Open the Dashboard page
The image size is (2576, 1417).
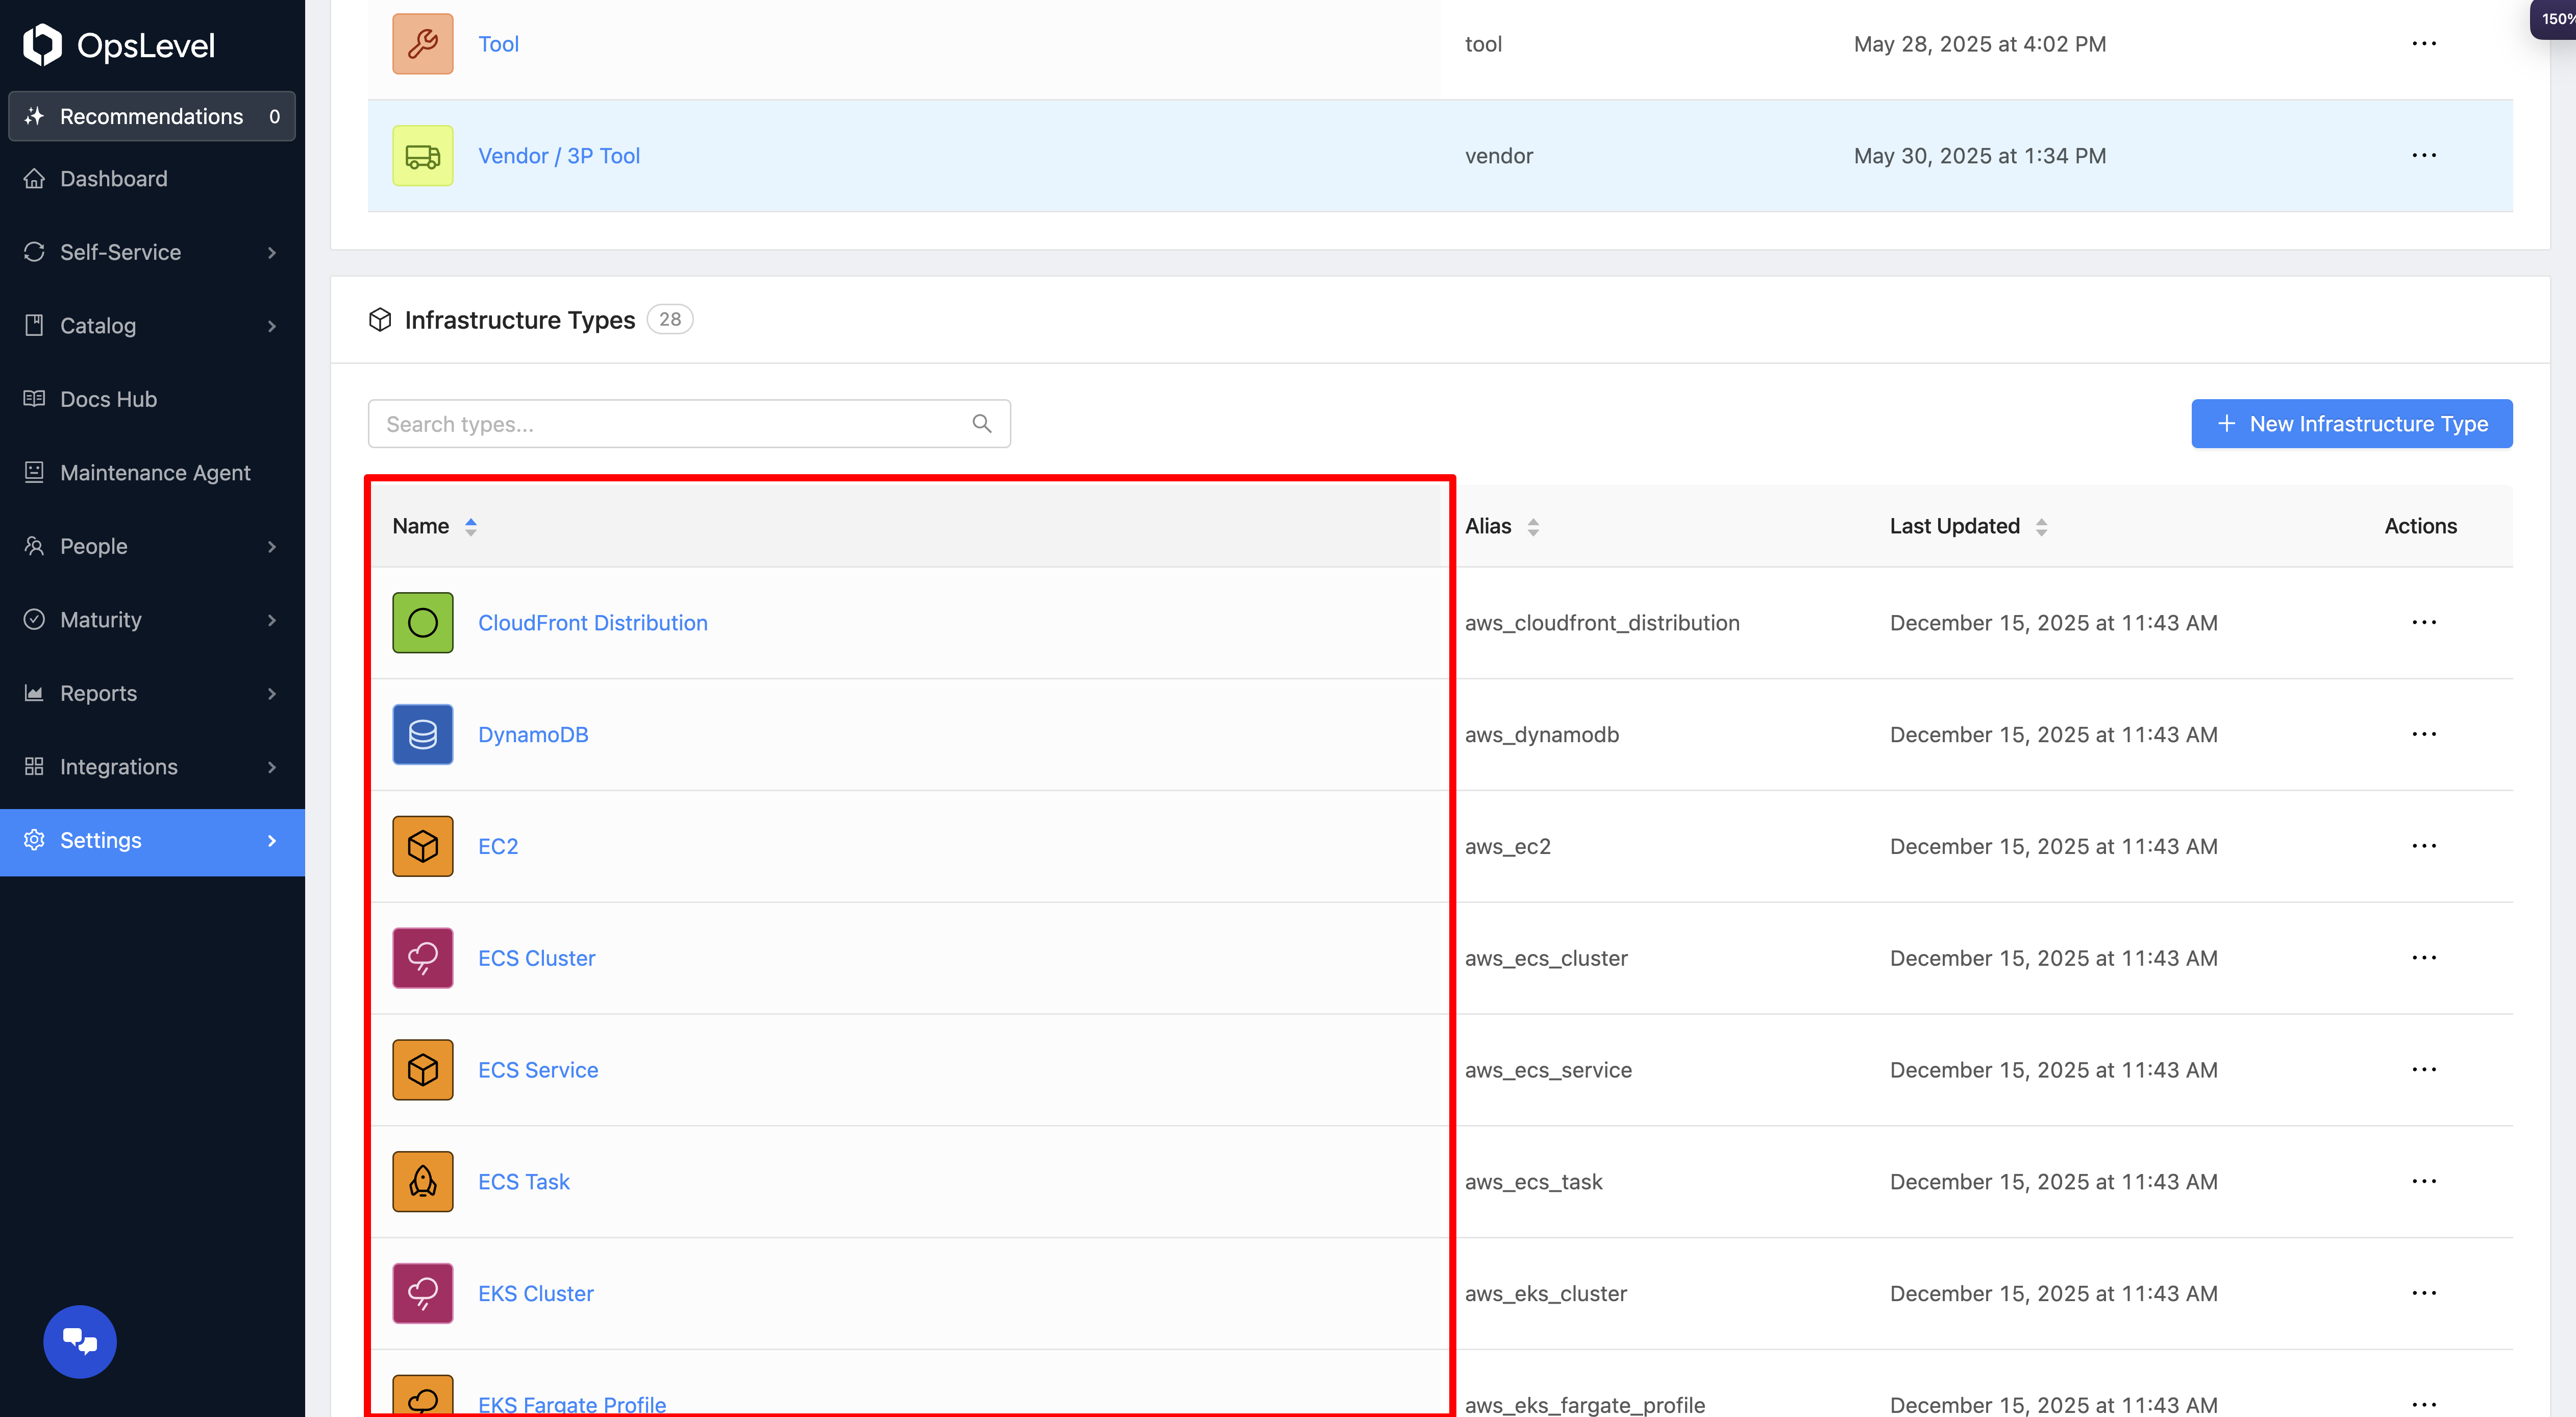(x=113, y=178)
